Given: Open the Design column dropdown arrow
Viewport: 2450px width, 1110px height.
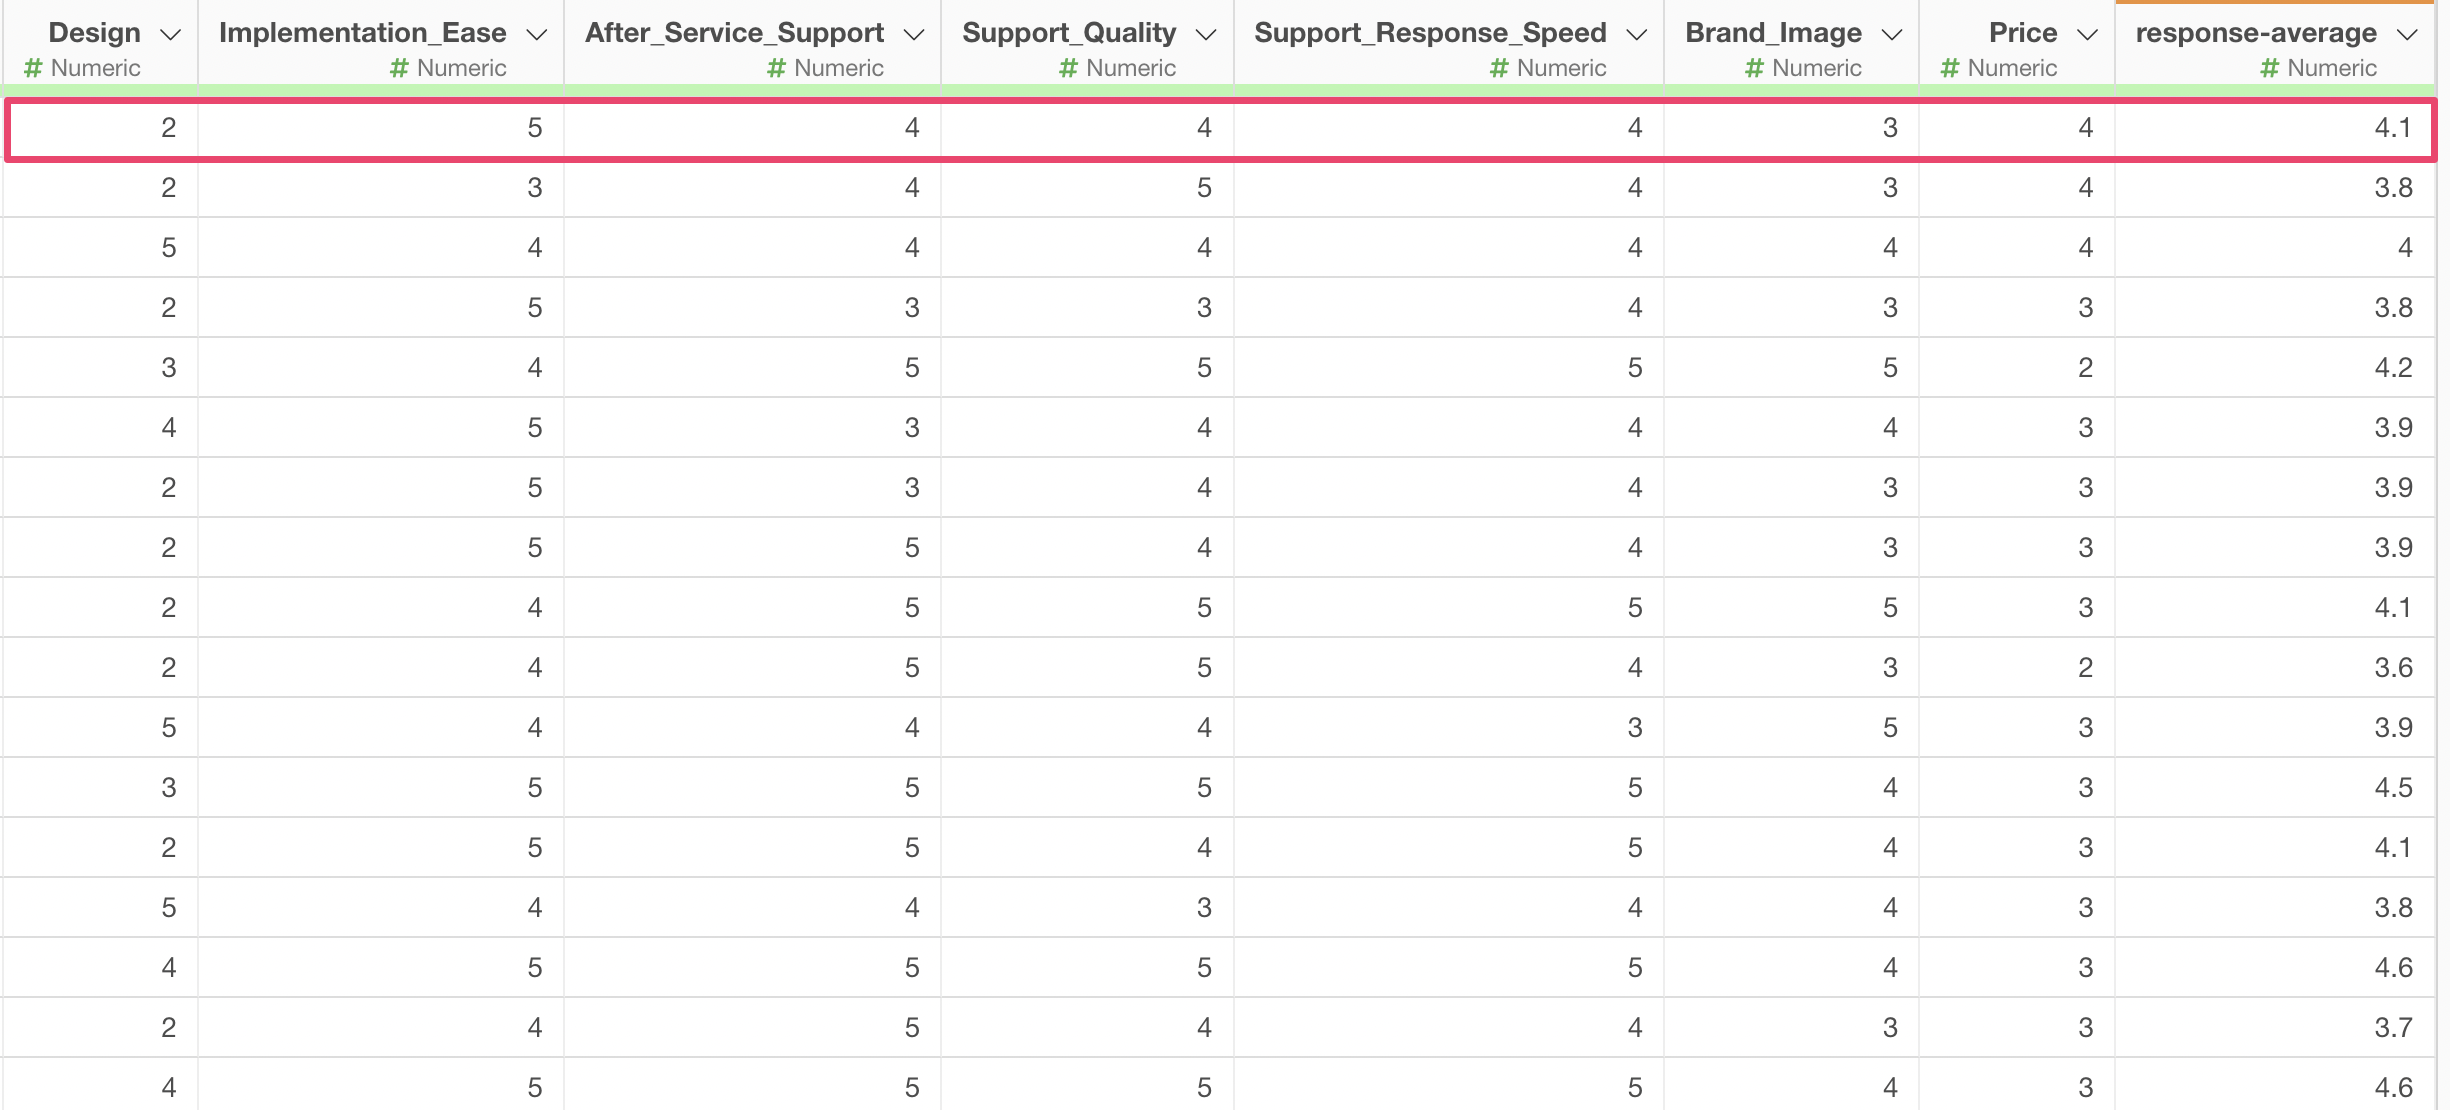Looking at the screenshot, I should point(171,35).
